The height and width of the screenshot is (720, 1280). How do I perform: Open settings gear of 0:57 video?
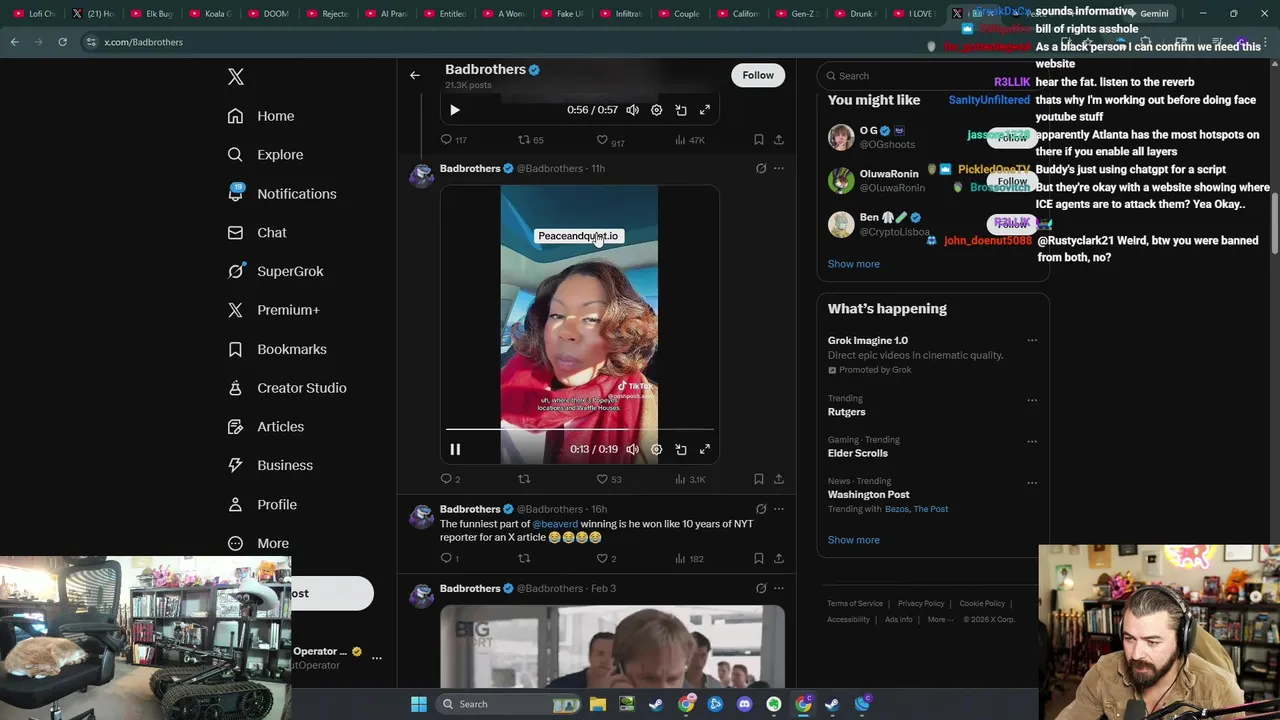click(656, 110)
